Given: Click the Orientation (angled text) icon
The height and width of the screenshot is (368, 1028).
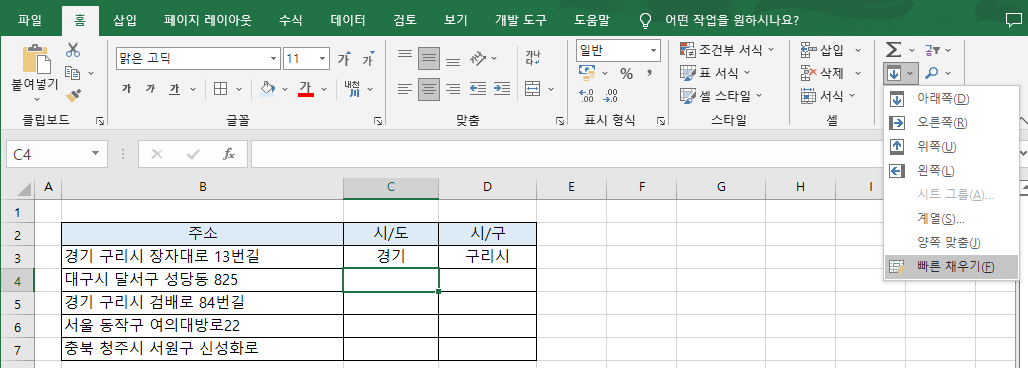Looking at the screenshot, I should (477, 58).
